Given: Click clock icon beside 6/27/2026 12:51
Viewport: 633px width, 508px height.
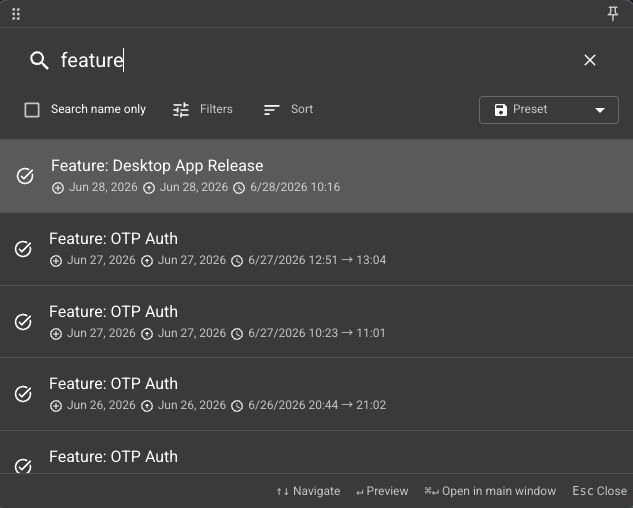Looking at the screenshot, I should tap(237, 261).
